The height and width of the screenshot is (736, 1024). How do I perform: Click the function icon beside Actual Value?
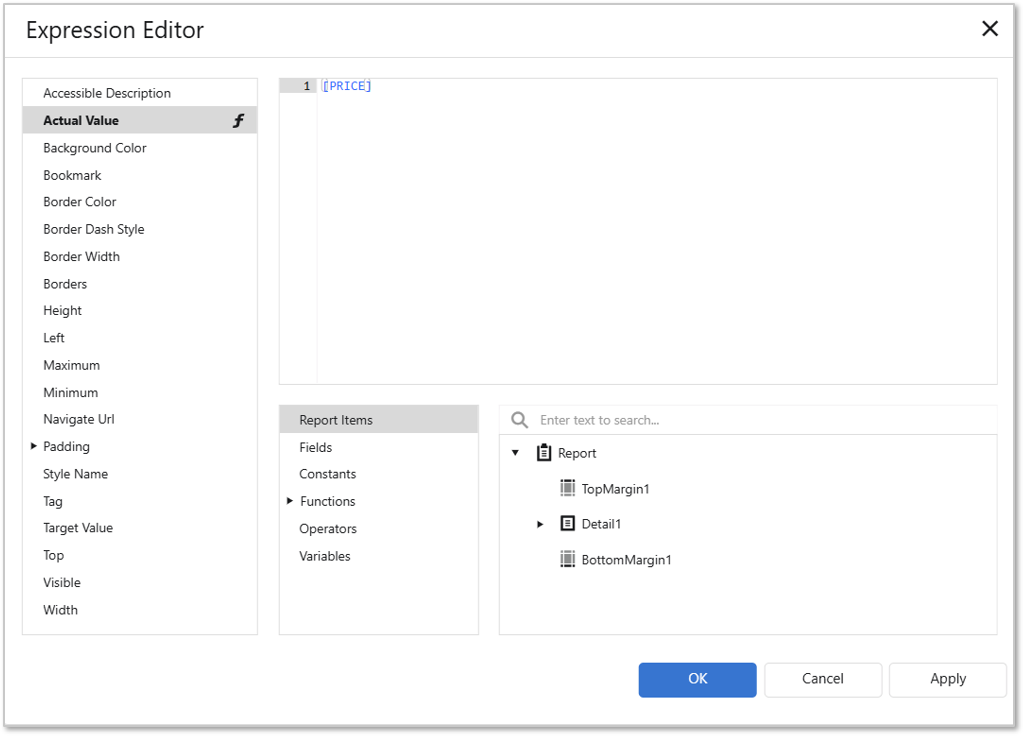[x=239, y=121]
